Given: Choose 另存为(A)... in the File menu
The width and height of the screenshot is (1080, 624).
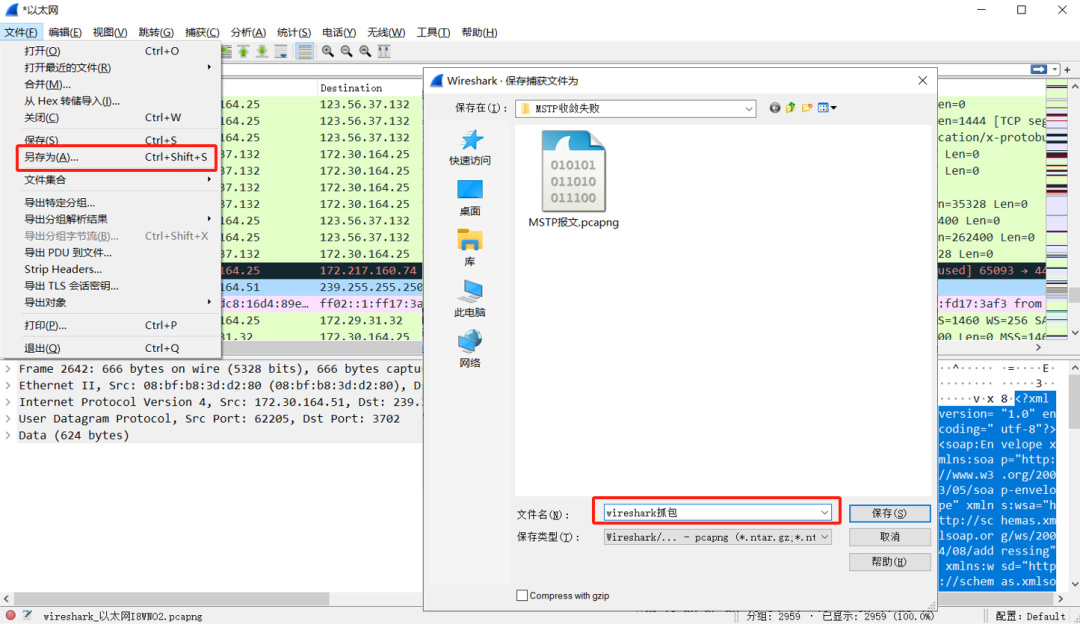Looking at the screenshot, I should tap(116, 158).
